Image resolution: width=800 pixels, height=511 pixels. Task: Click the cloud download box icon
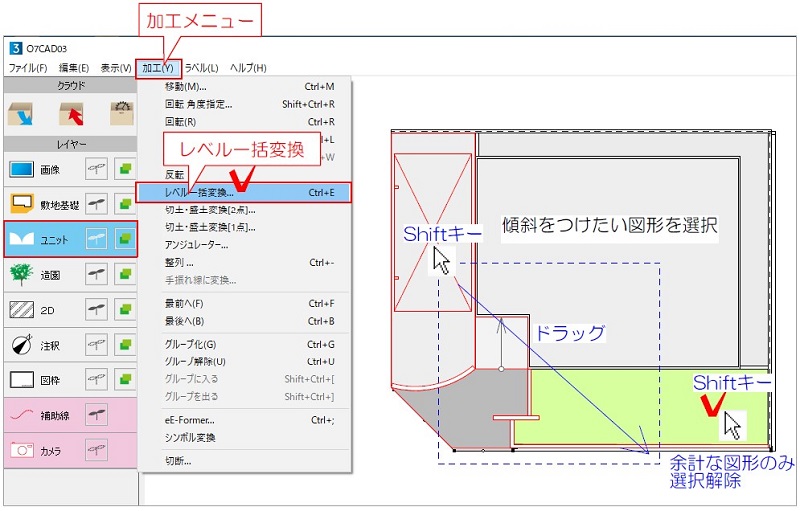20,114
